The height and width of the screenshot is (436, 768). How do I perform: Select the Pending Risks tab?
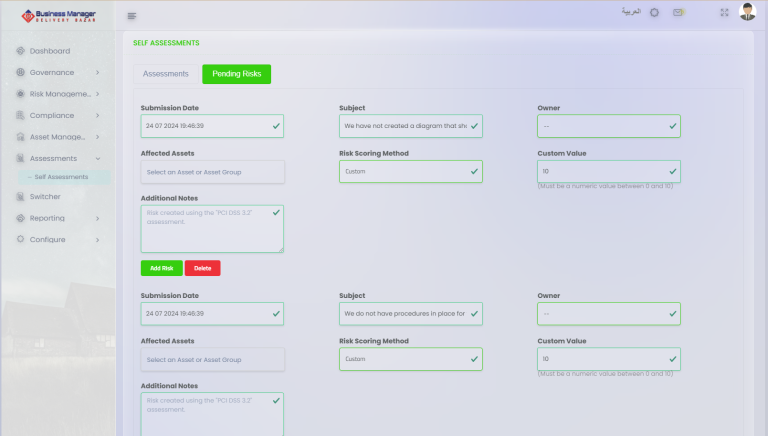236,74
